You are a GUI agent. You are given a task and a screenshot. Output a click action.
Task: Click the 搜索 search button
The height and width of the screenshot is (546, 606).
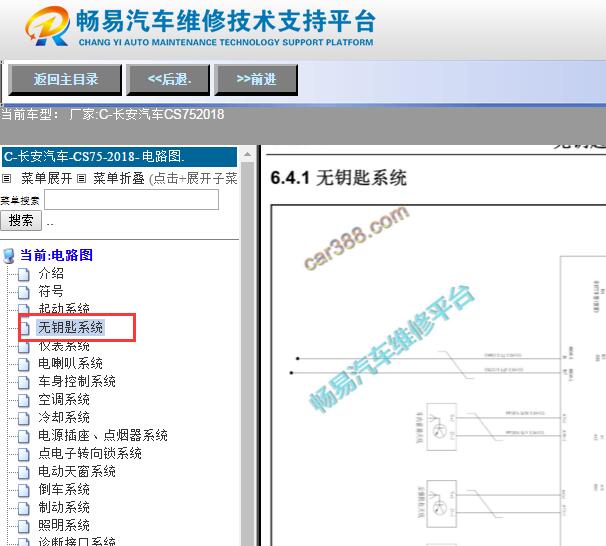[21, 221]
